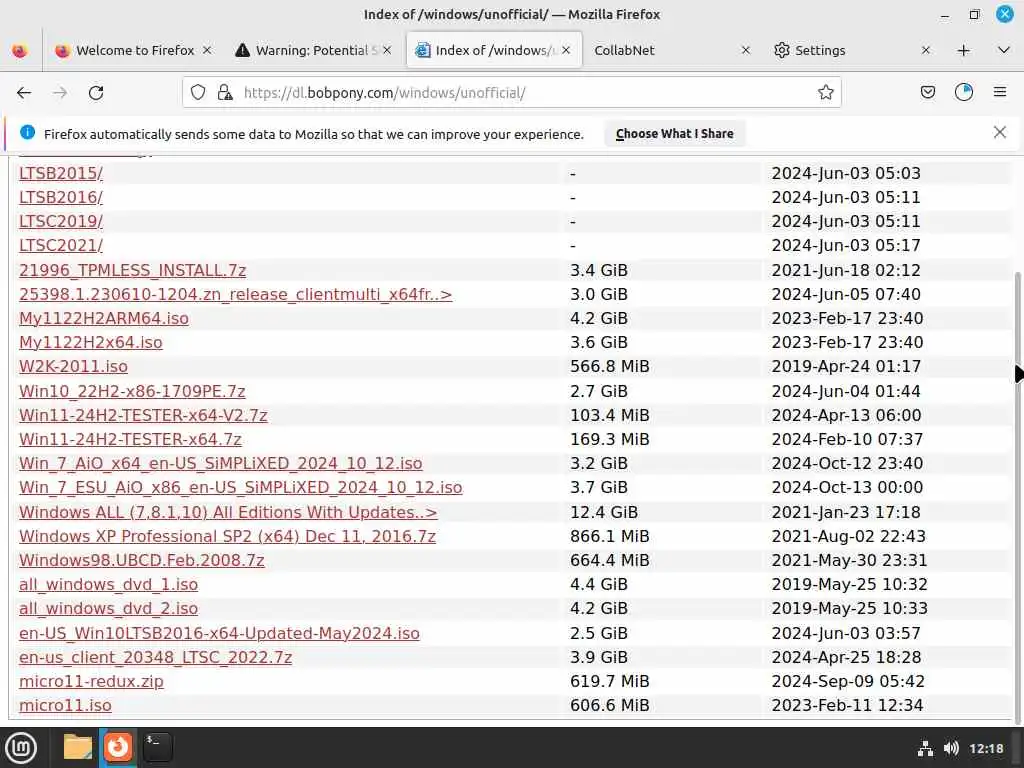Download 25398.1.230610-1204.zn_release file
Screen dimensions: 1024x768
(x=236, y=295)
